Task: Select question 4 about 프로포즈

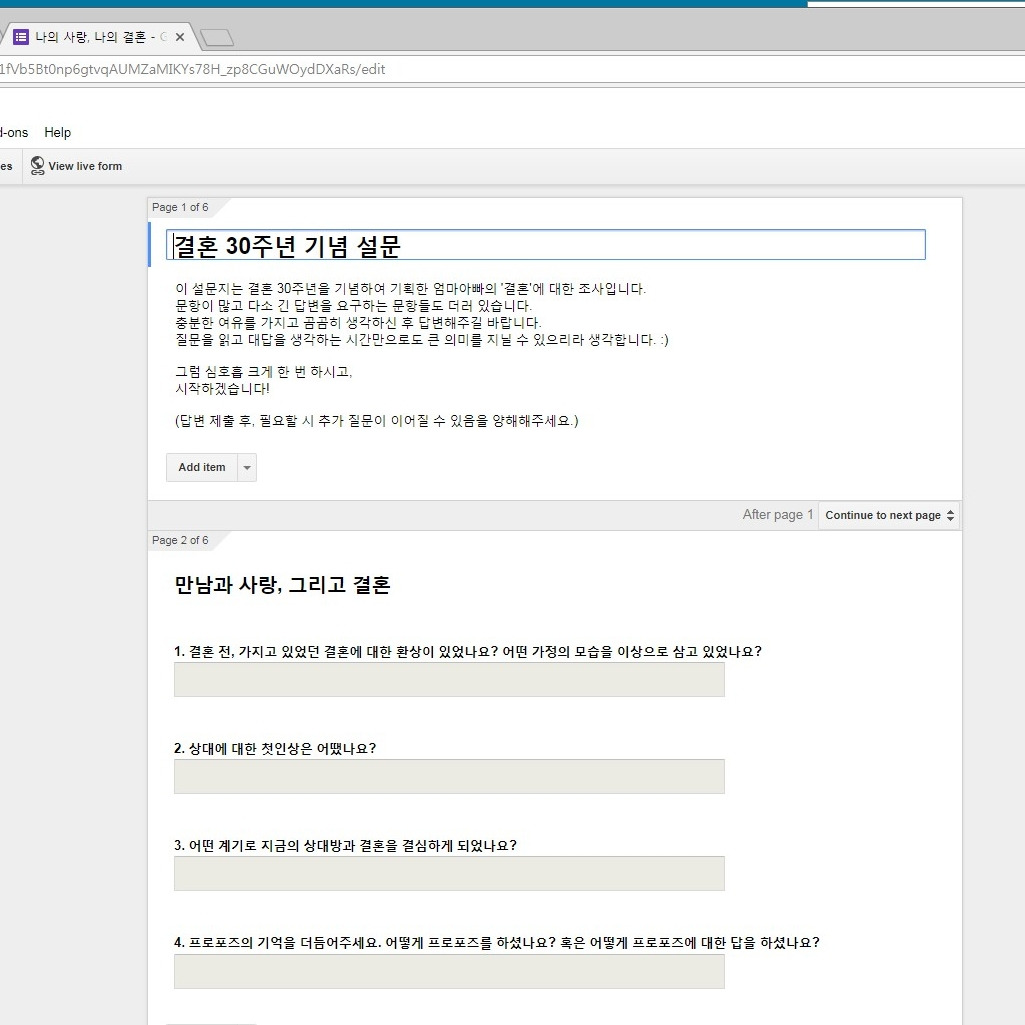Action: point(497,943)
